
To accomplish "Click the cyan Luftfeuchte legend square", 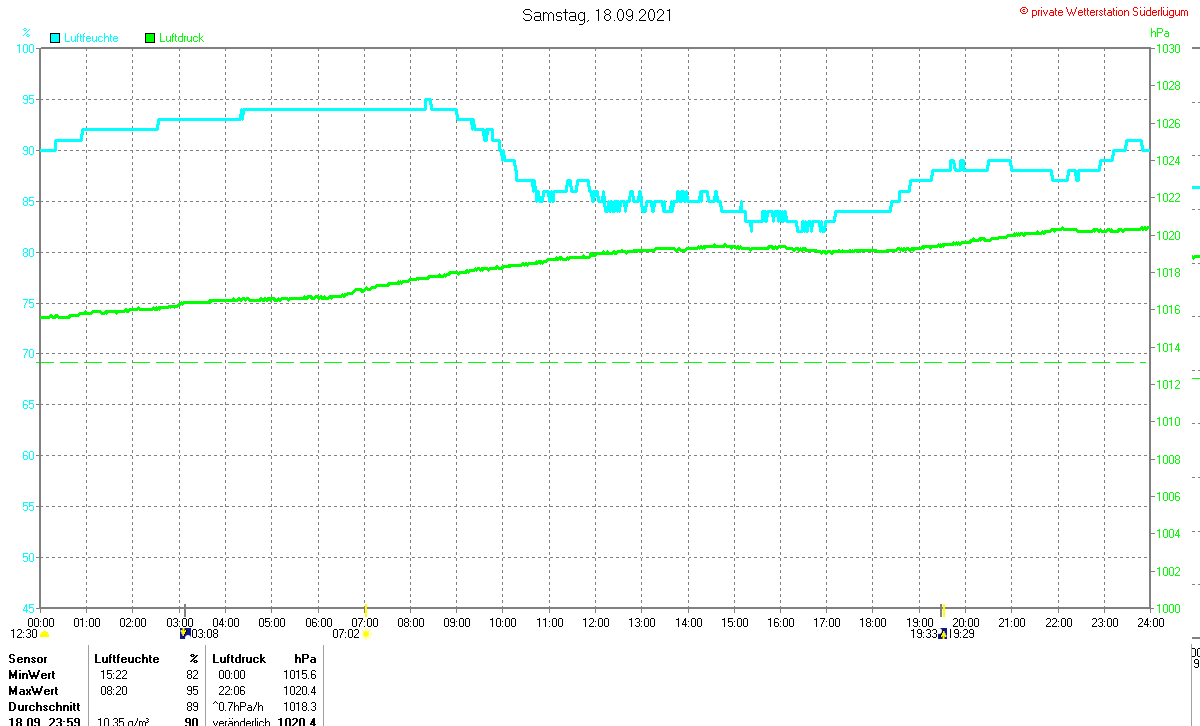I will pos(55,38).
